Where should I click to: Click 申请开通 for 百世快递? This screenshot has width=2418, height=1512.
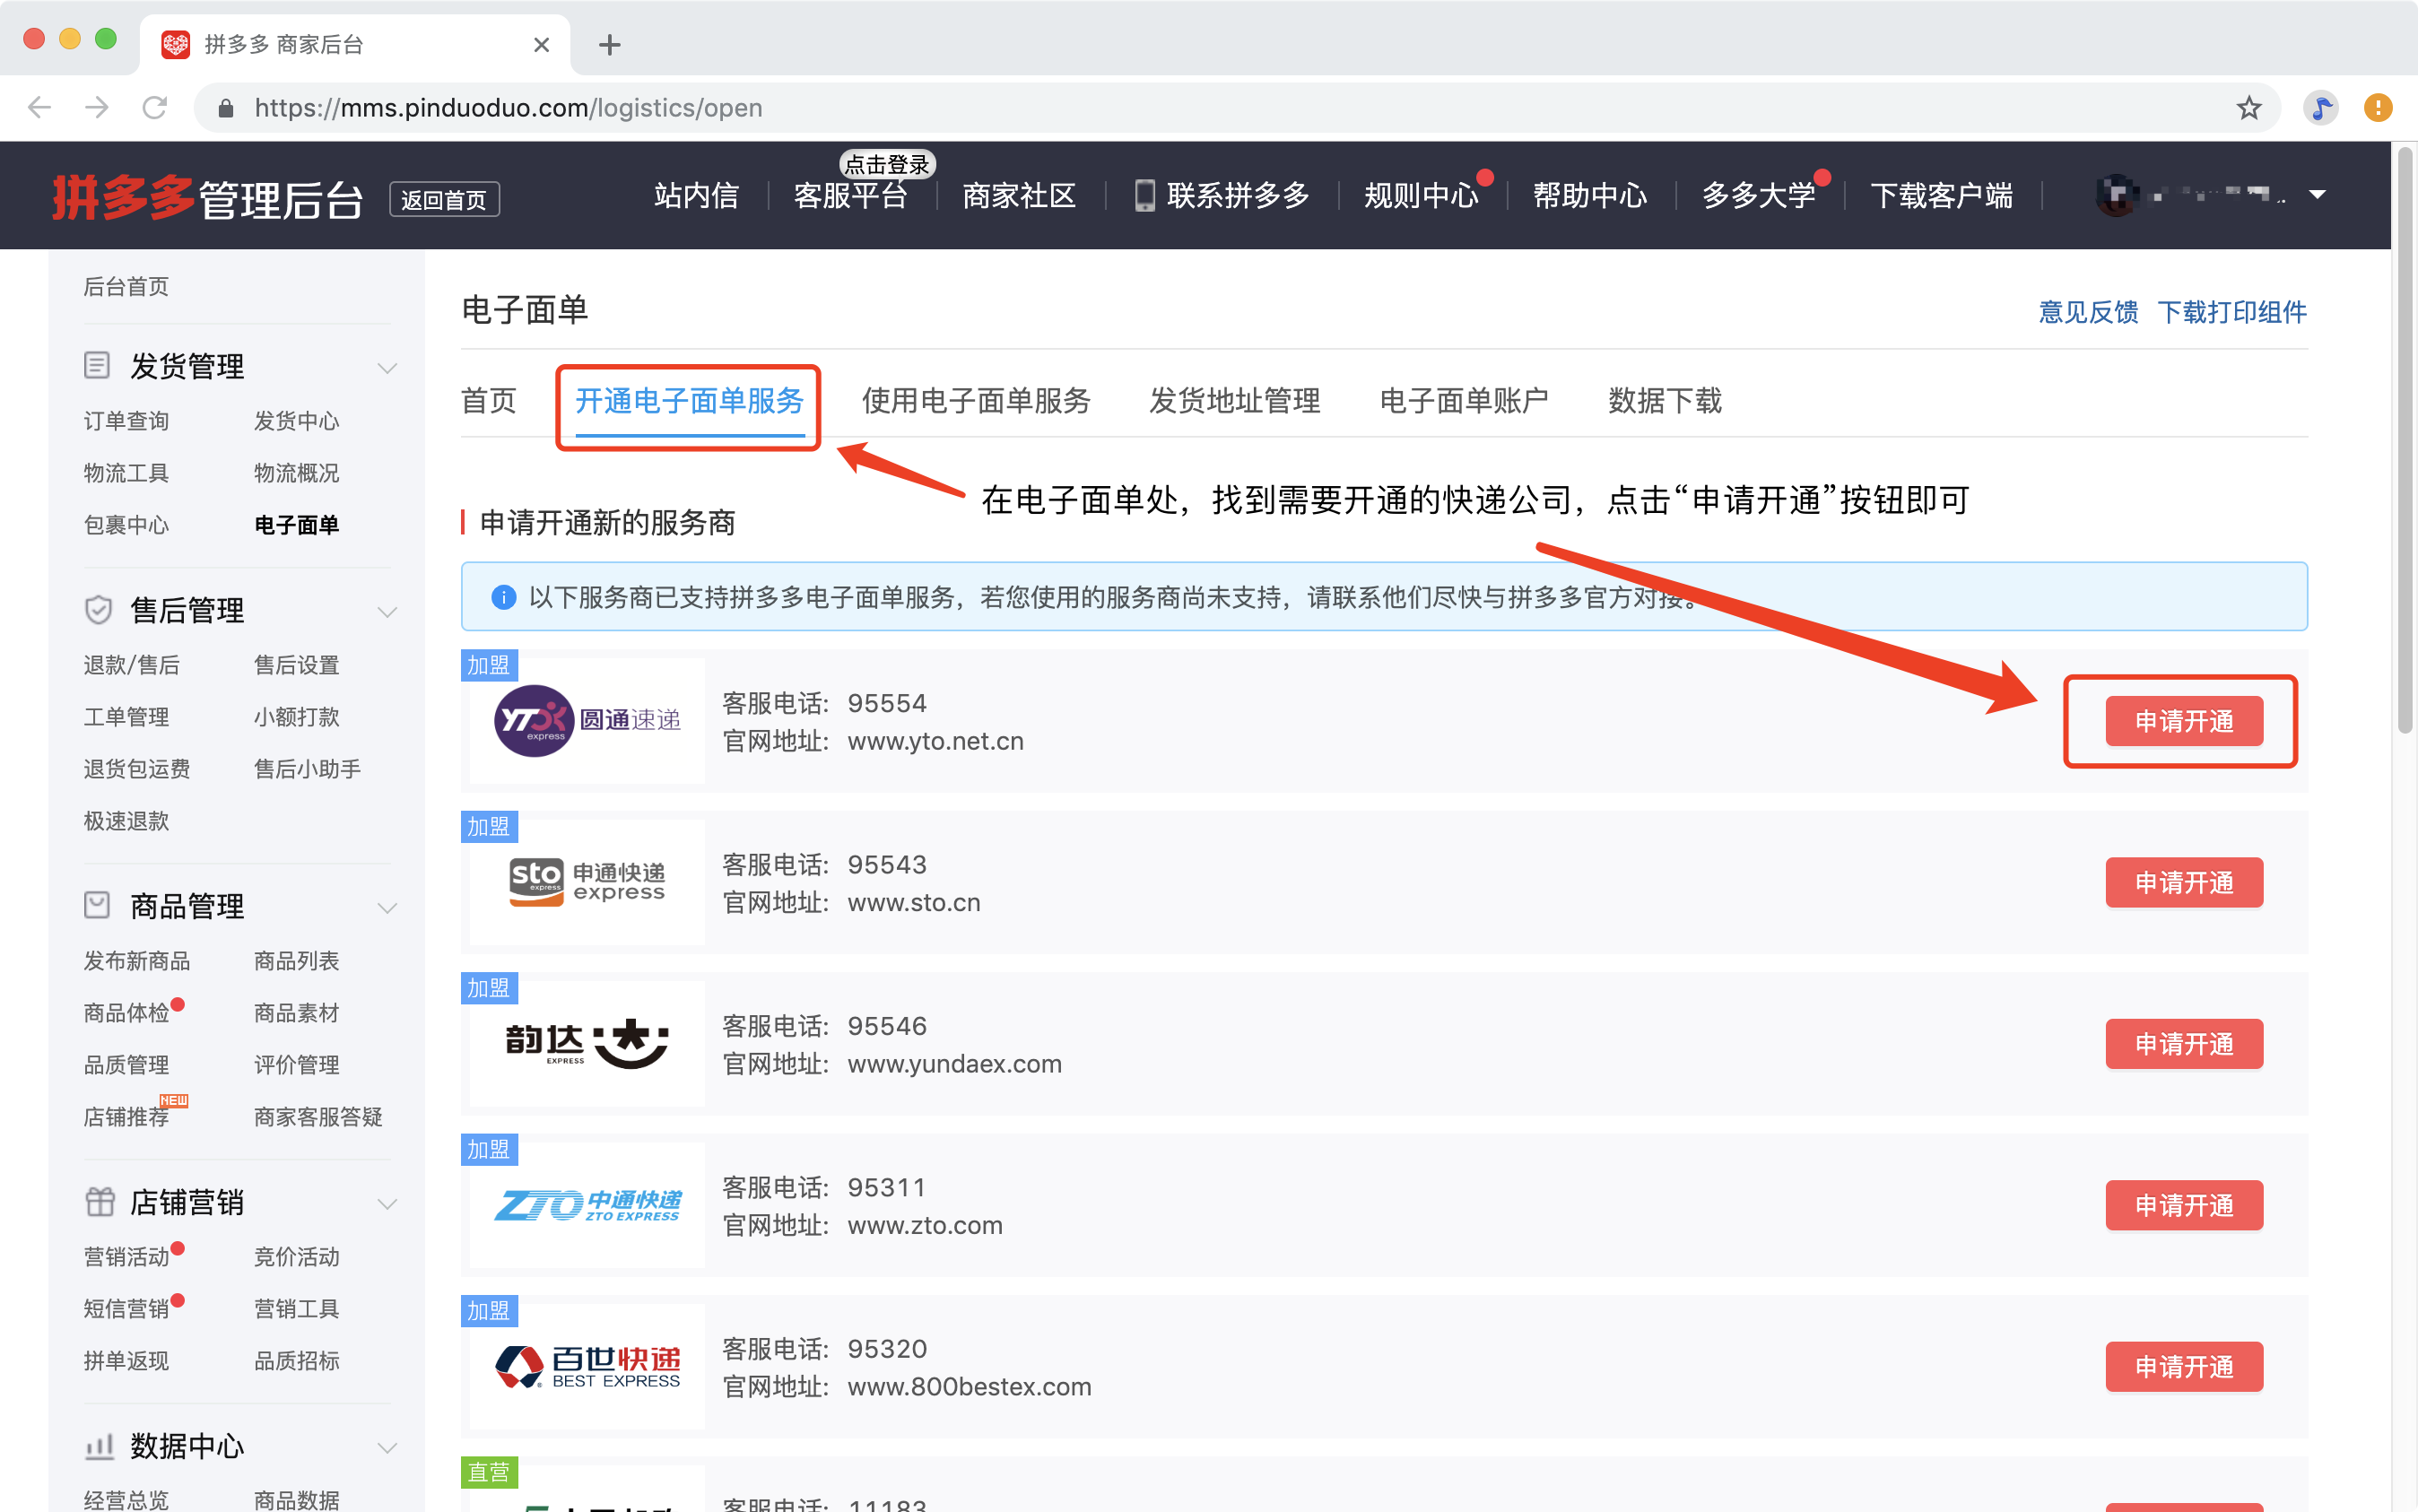[2184, 1366]
